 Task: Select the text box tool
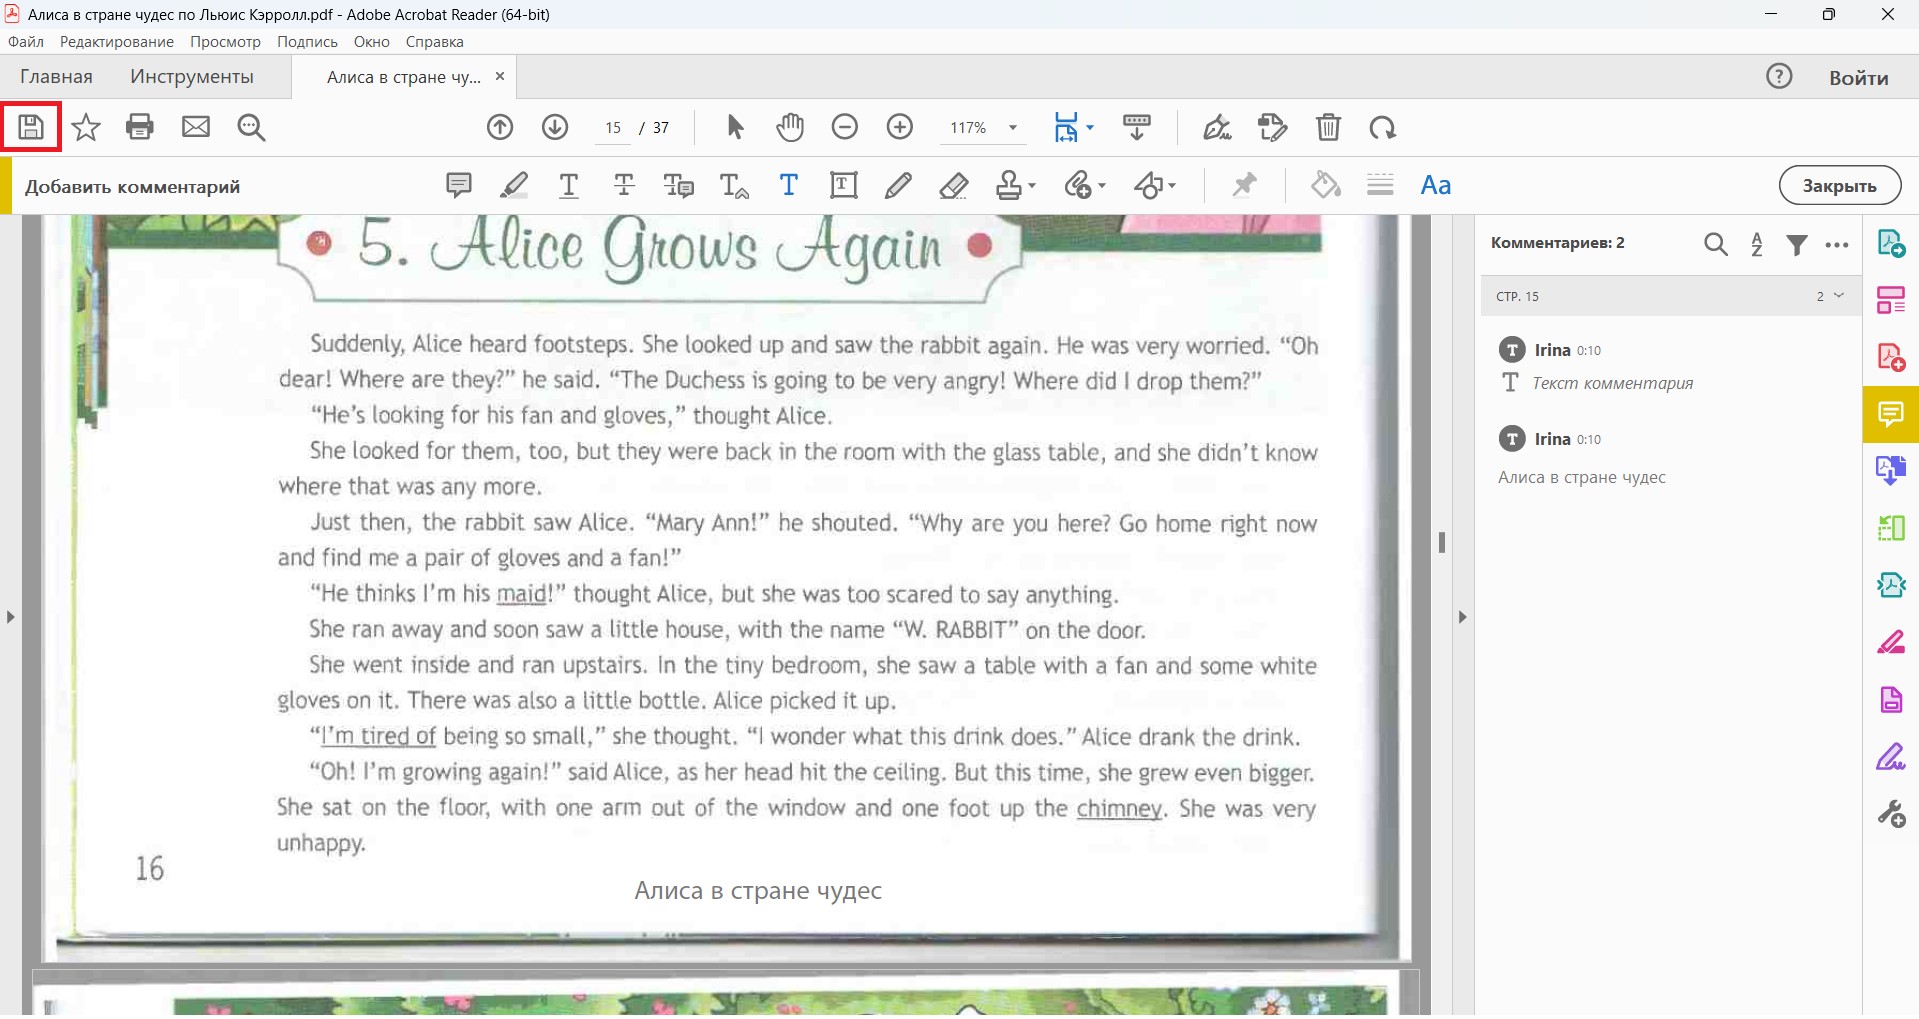(844, 185)
